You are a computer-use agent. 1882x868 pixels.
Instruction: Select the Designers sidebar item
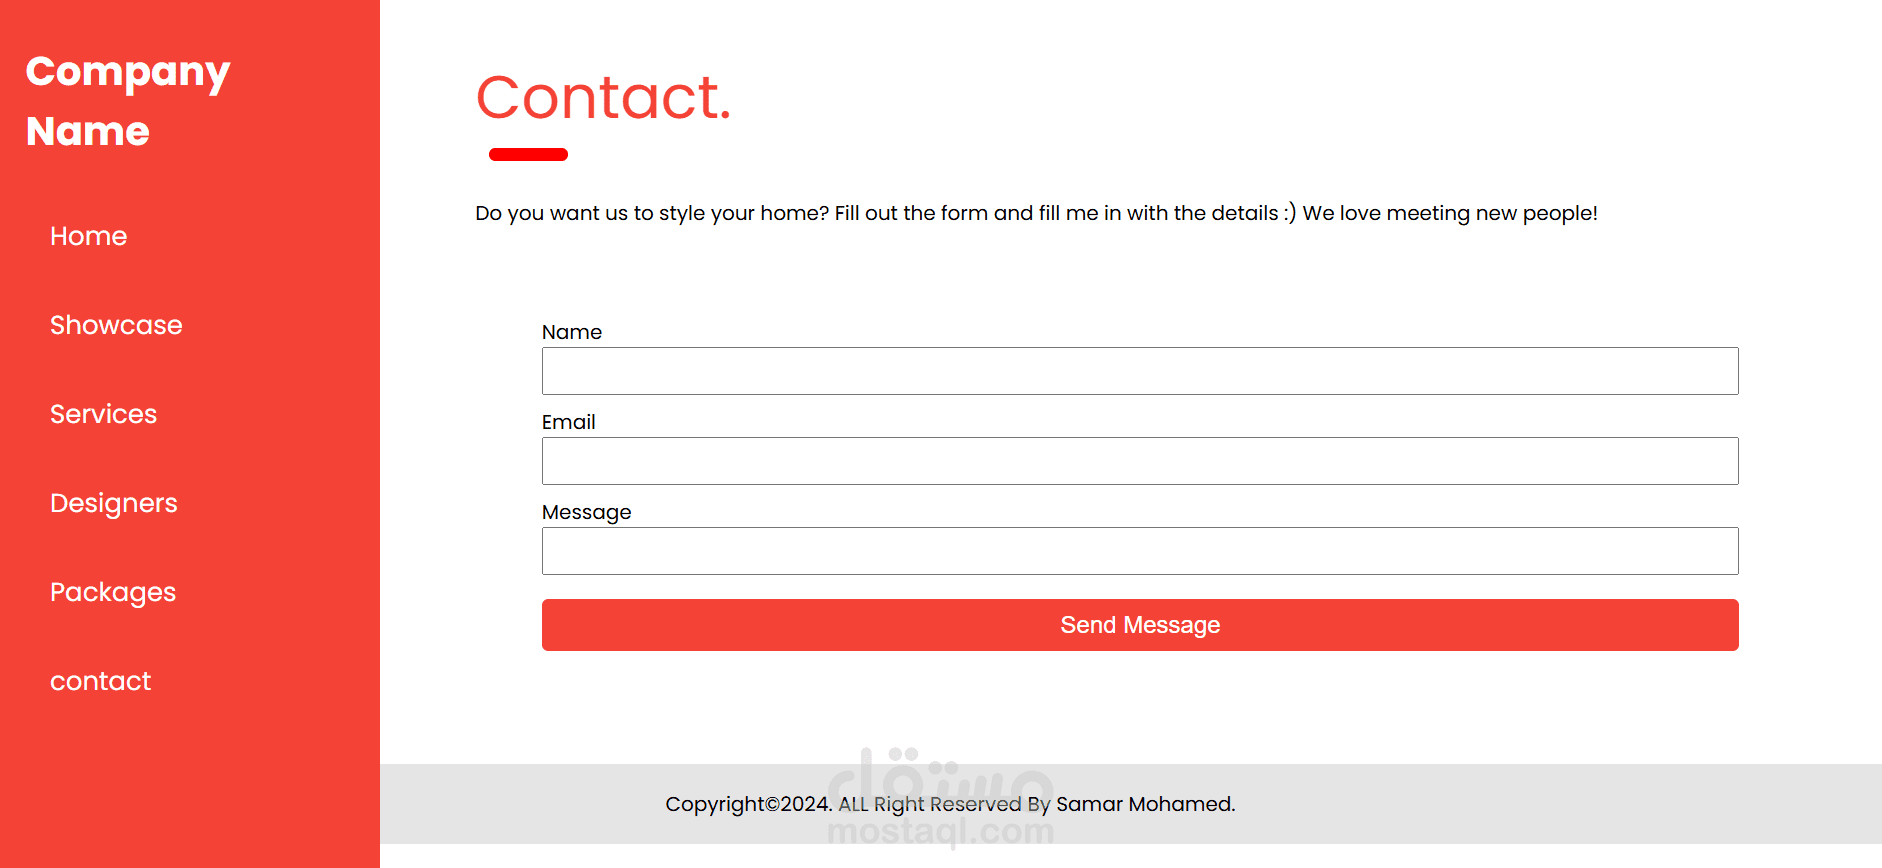[113, 503]
